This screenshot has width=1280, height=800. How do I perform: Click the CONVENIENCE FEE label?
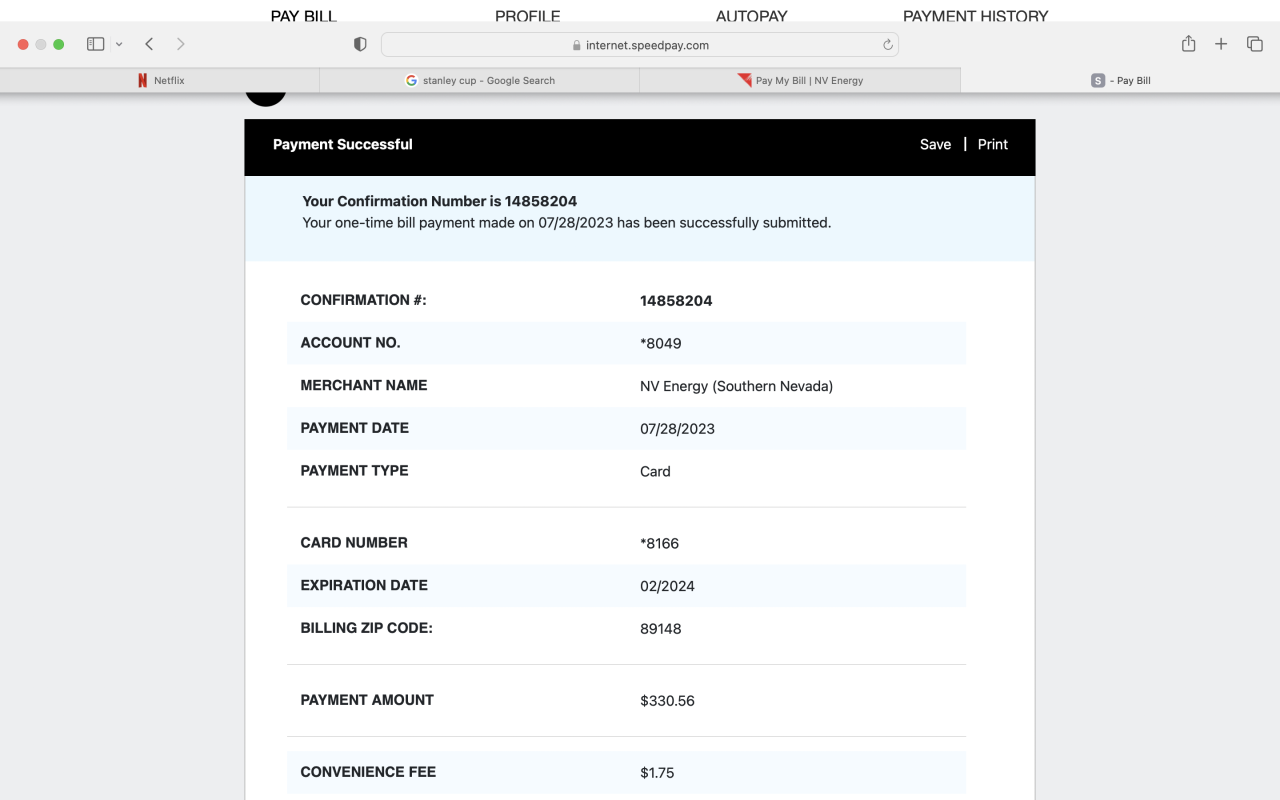tap(368, 772)
